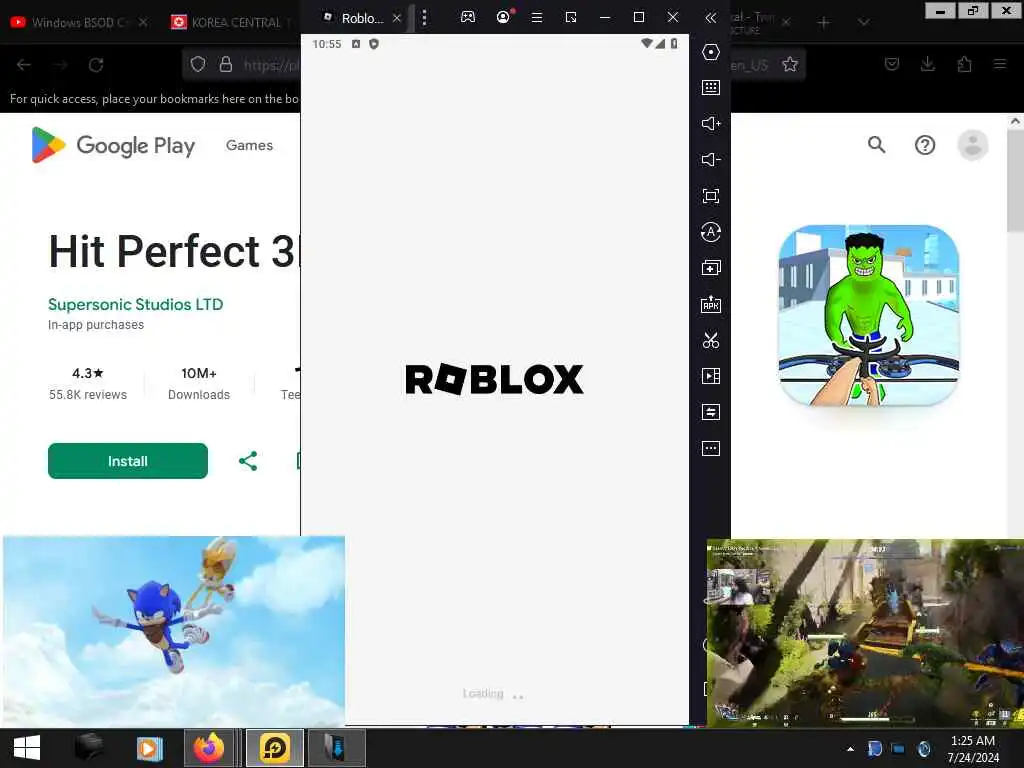Open the browser application menu
This screenshot has width=1024, height=768.
[x=1000, y=64]
